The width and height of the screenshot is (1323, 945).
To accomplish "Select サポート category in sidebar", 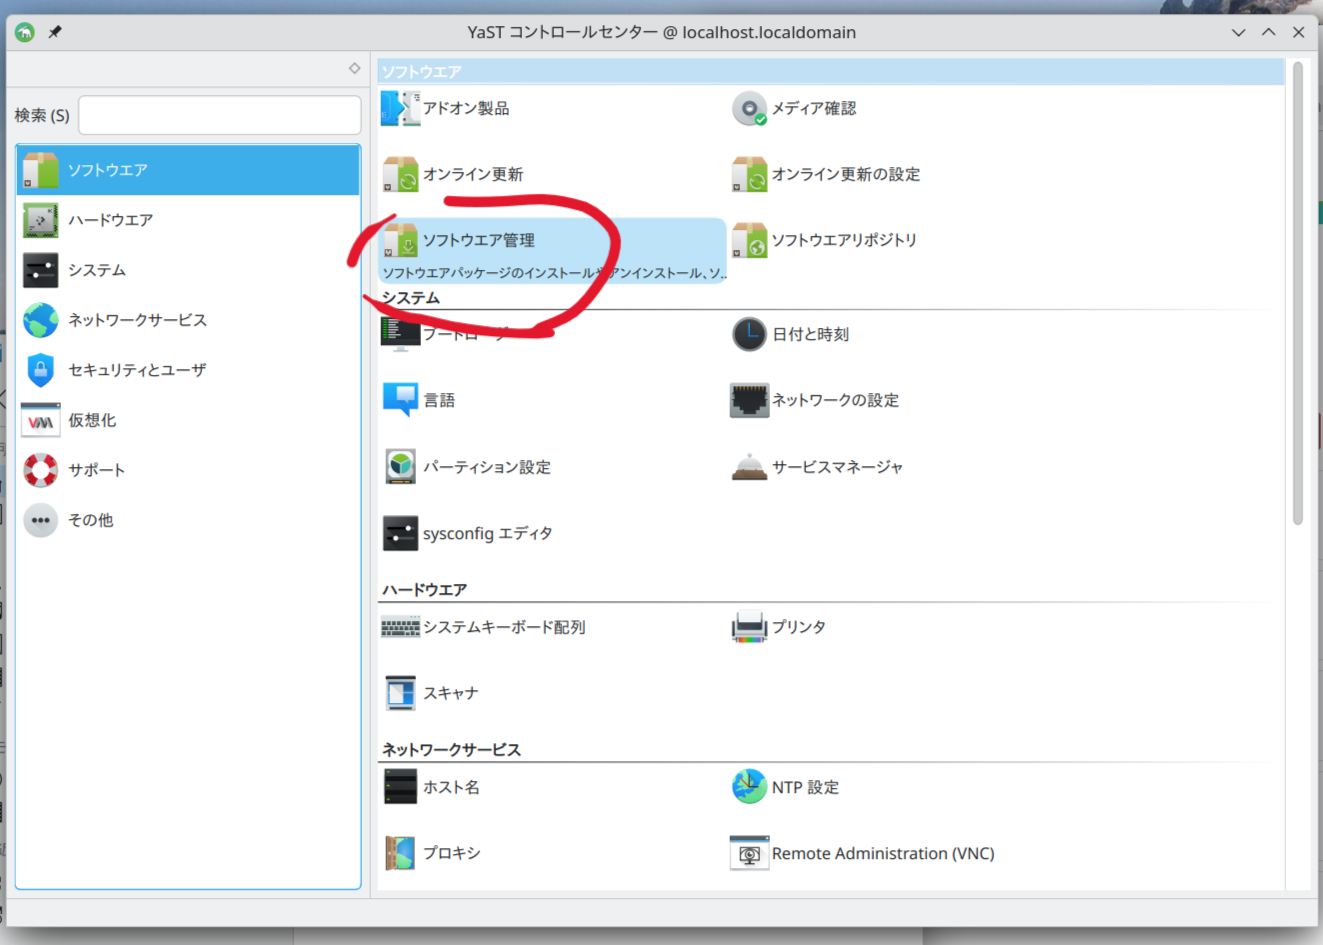I will coord(188,470).
